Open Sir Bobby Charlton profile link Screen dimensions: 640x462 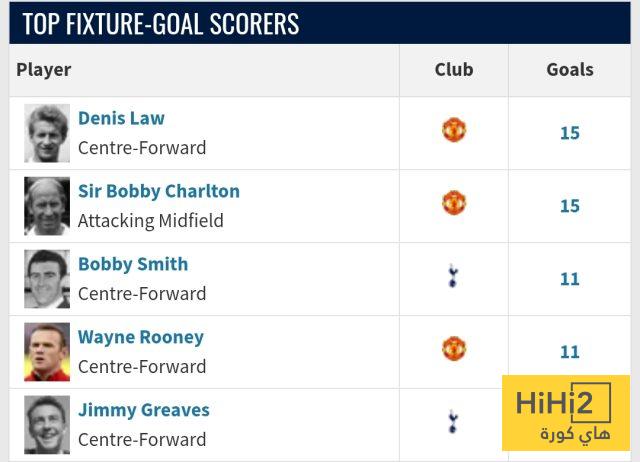(158, 191)
